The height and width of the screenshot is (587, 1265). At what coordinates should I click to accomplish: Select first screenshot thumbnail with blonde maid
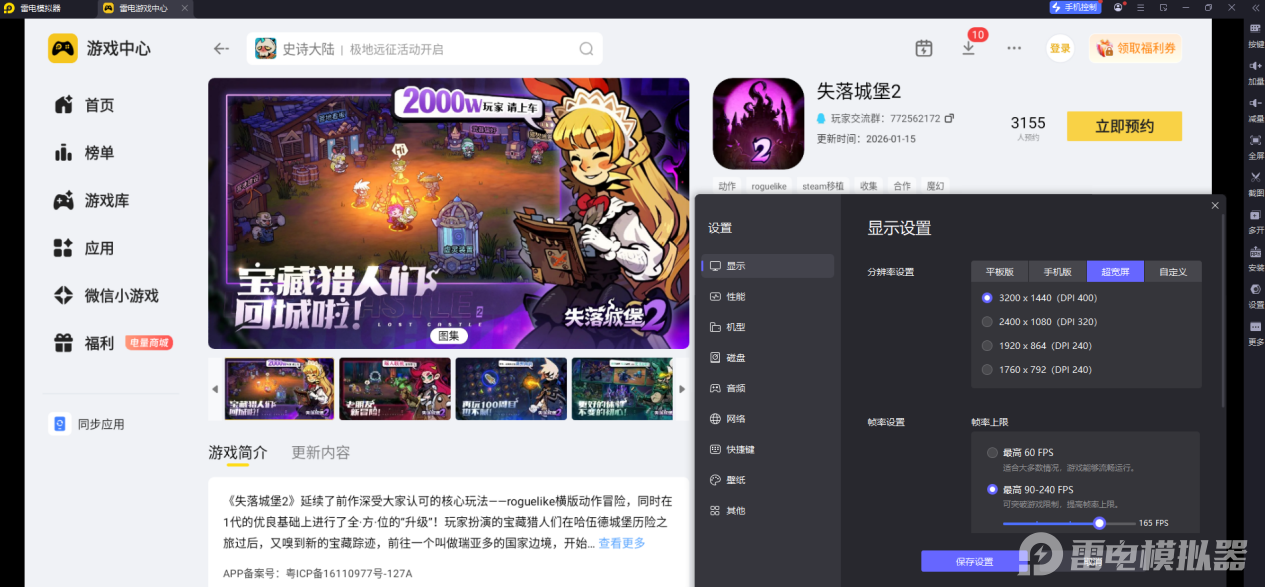(x=279, y=389)
